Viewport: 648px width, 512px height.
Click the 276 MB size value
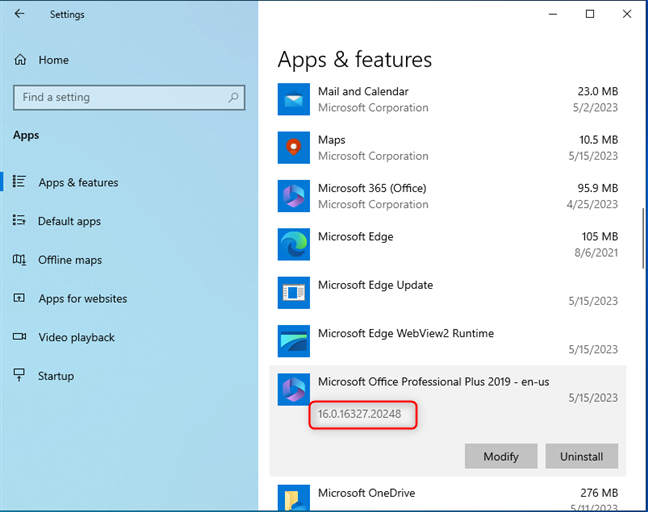pos(599,493)
